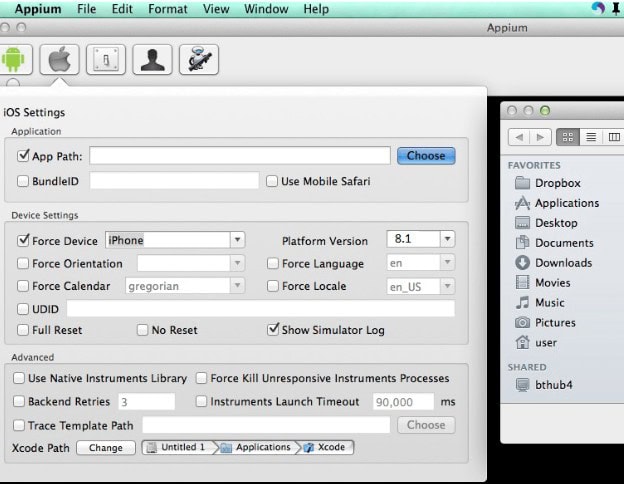This screenshot has height=484, width=624.
Task: Go forward in Finder window
Action: (x=540, y=137)
